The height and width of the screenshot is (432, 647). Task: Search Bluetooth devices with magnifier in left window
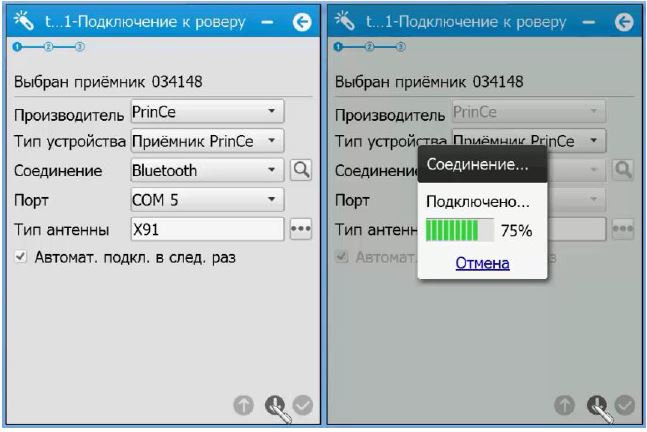click(301, 170)
